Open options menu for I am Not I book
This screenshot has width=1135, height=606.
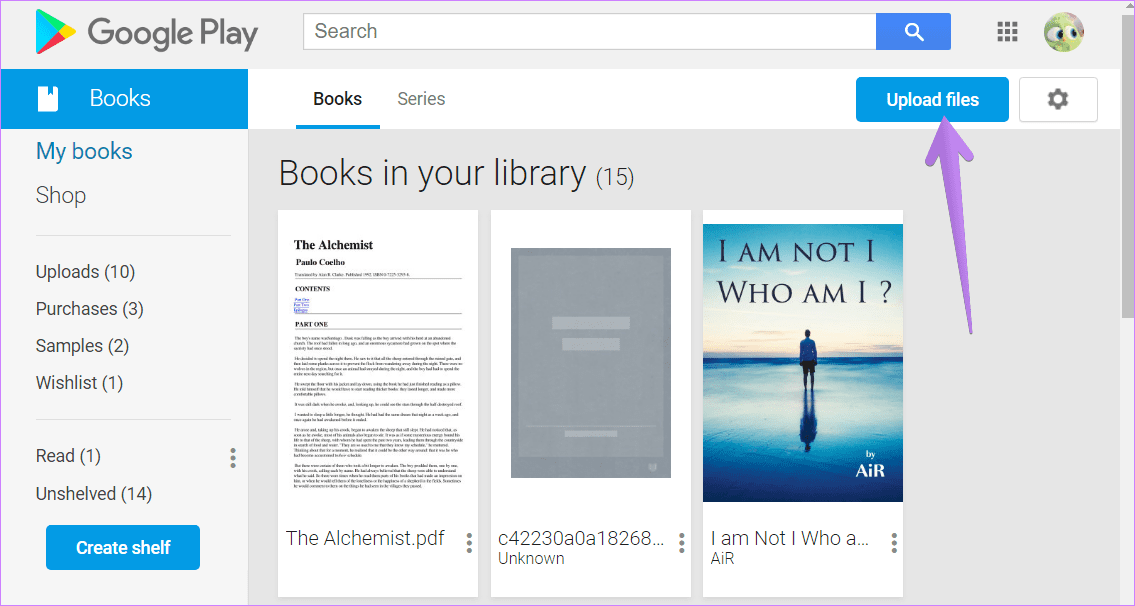(895, 542)
